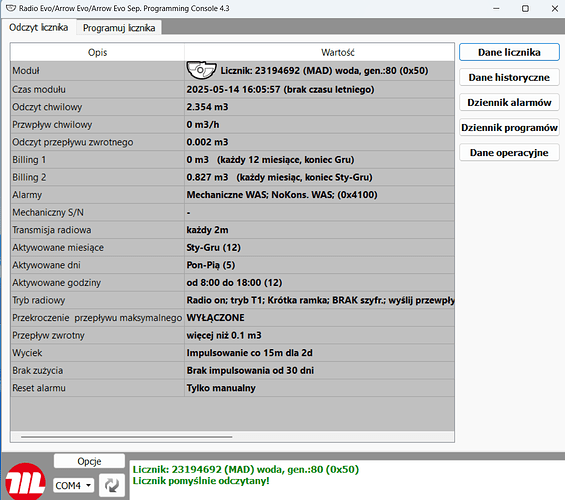Click the water meter icon in Moduł row

[201, 70]
